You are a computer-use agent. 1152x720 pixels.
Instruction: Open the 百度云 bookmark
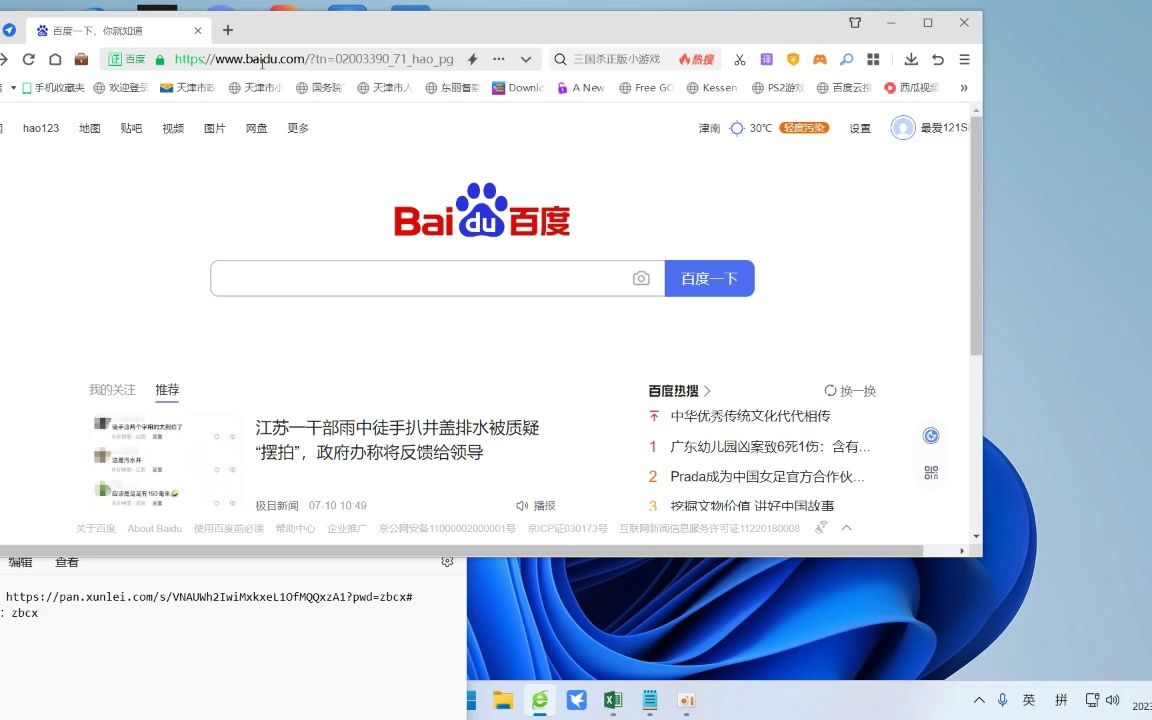(843, 88)
